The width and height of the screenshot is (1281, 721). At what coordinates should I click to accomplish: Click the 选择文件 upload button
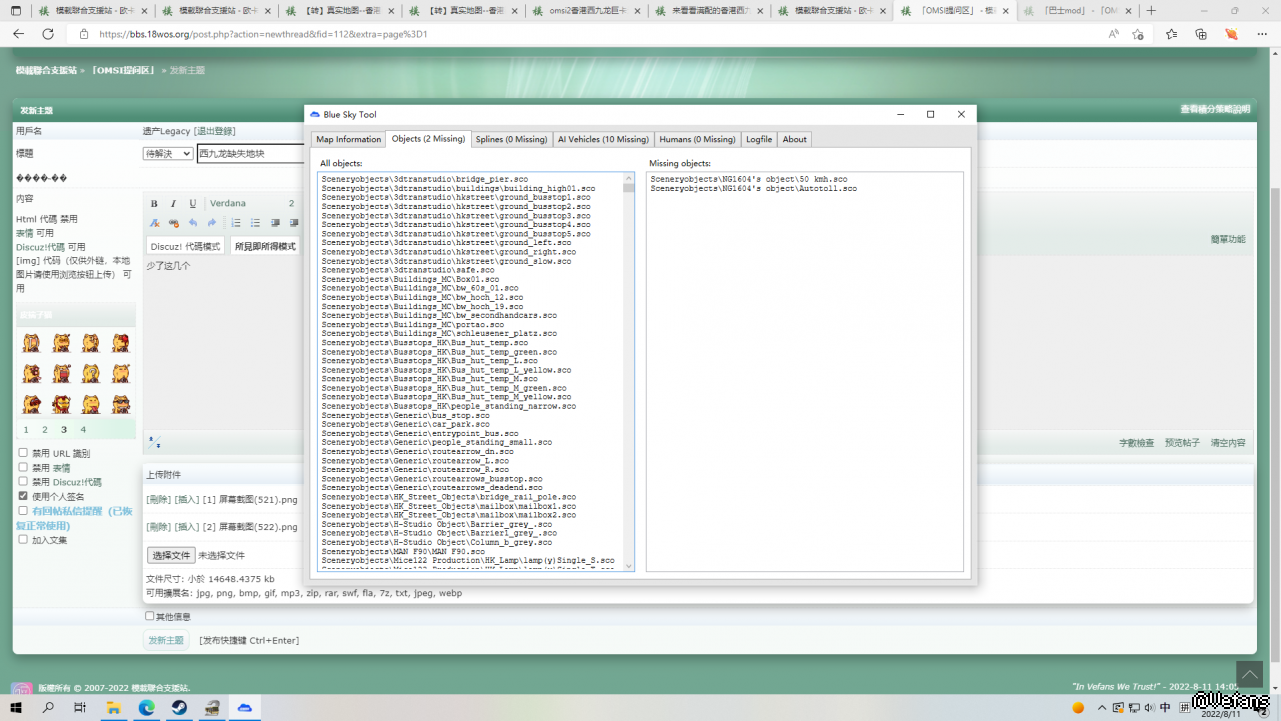coord(170,555)
